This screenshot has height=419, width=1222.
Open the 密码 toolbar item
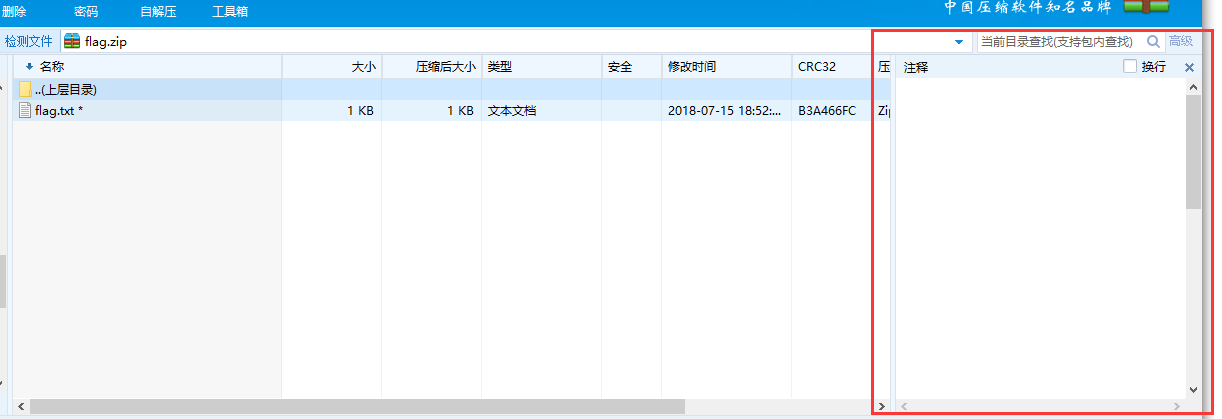tap(86, 12)
